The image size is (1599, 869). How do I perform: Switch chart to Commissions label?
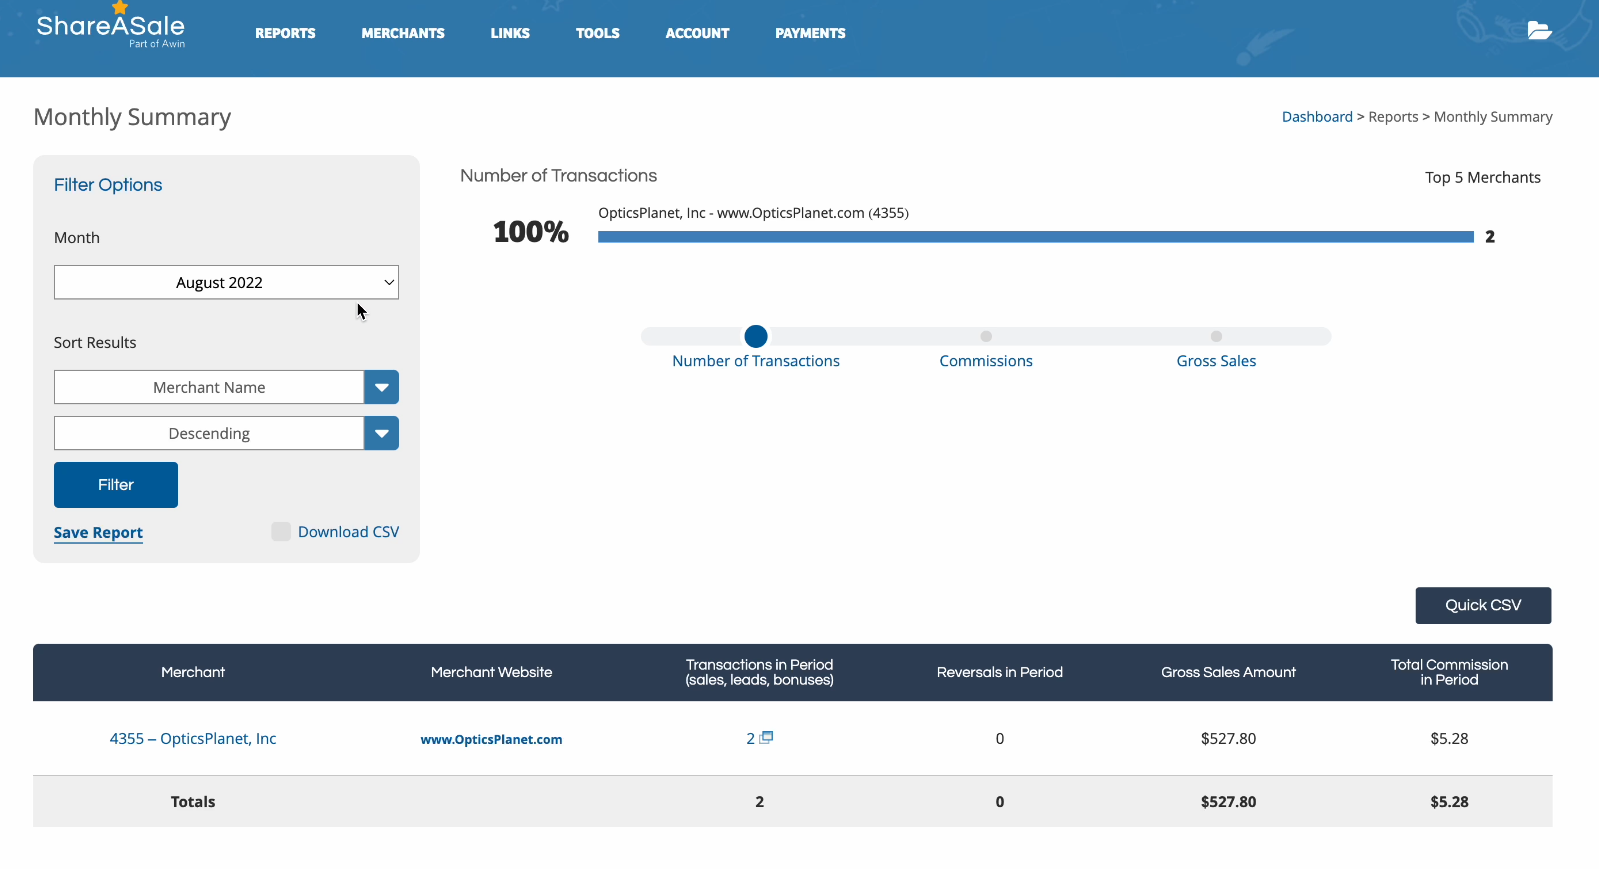point(986,361)
